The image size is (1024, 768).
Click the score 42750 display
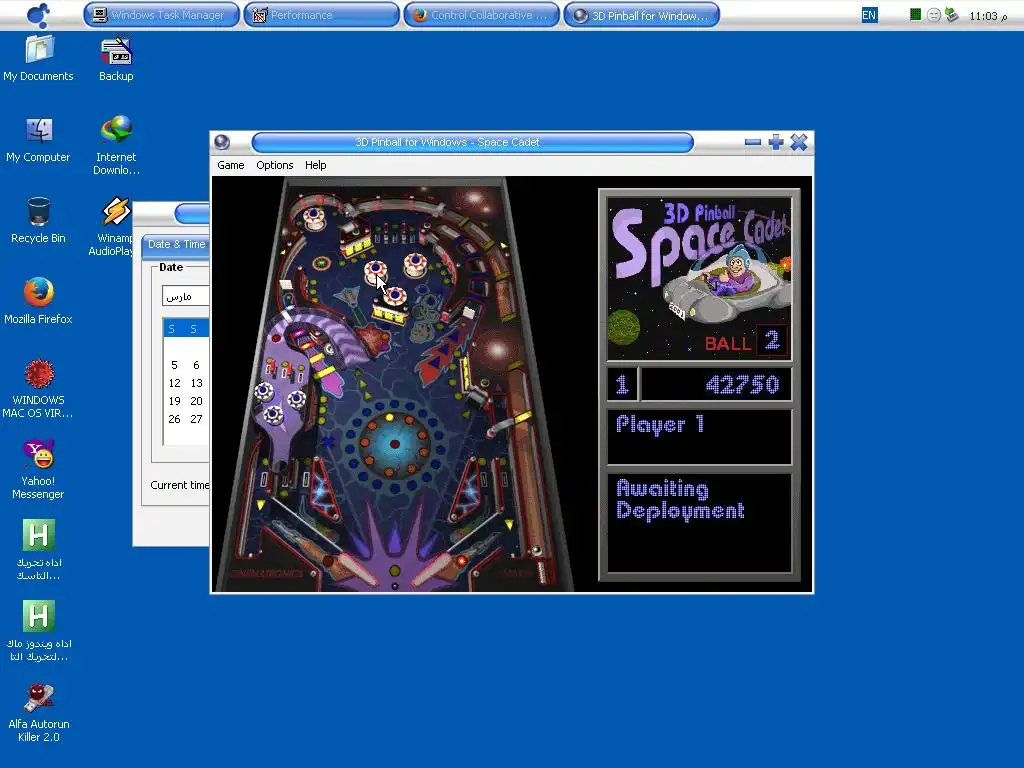716,384
